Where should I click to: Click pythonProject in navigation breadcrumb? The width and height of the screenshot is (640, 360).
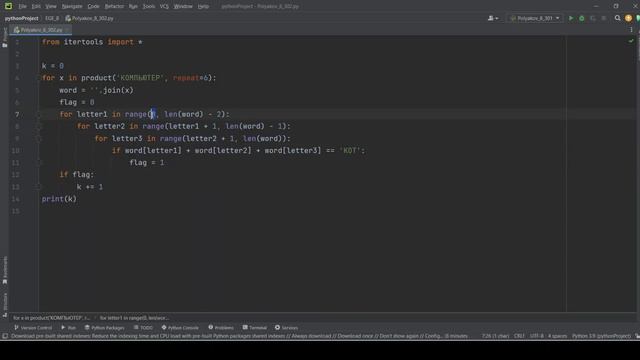(x=21, y=18)
